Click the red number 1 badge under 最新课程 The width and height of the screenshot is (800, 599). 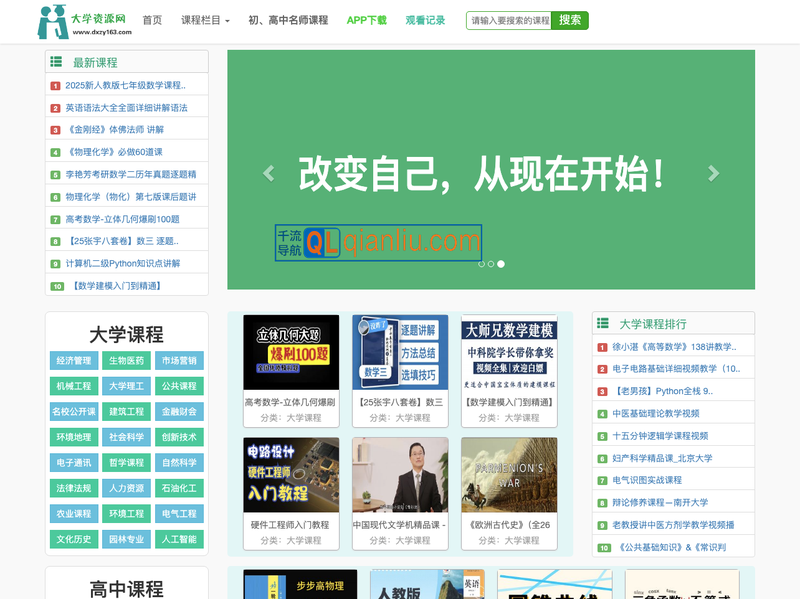[54, 86]
